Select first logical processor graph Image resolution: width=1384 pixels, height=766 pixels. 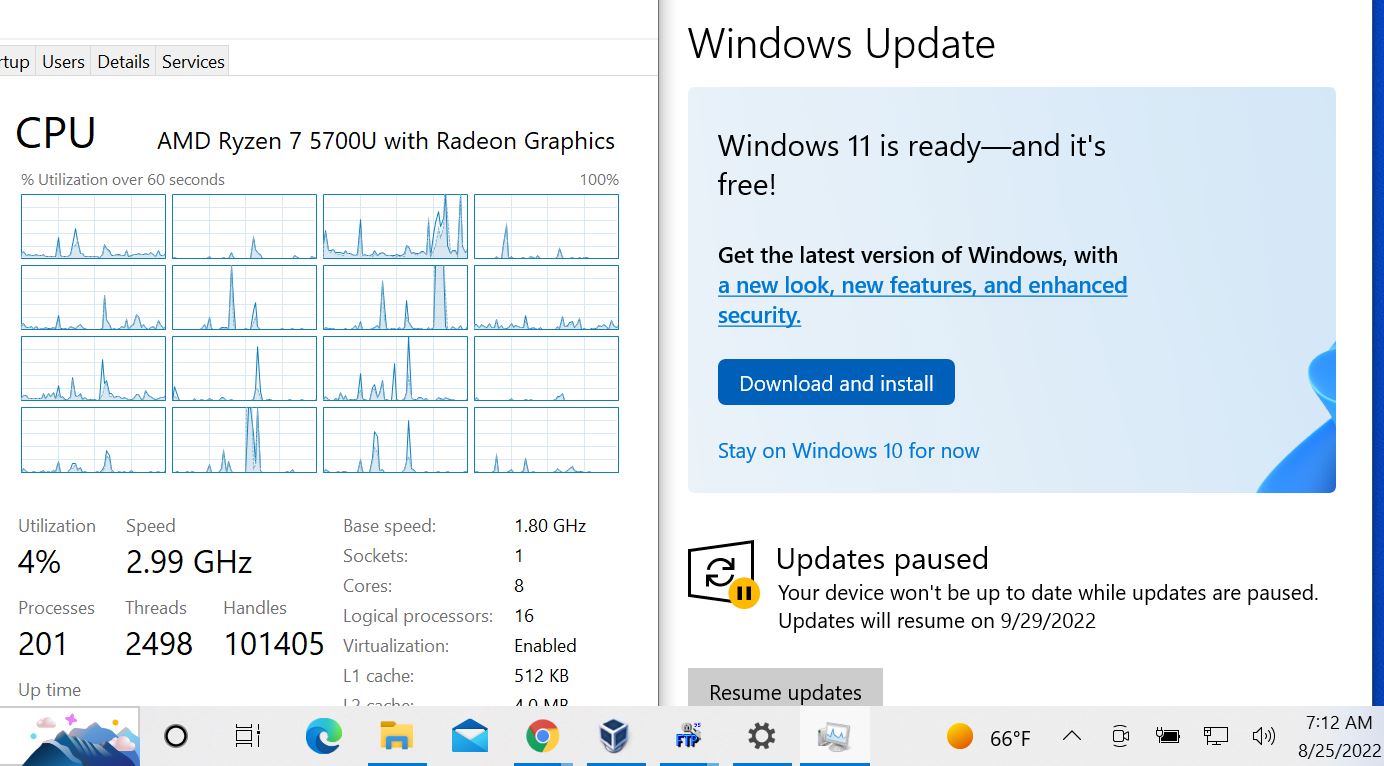click(93, 226)
